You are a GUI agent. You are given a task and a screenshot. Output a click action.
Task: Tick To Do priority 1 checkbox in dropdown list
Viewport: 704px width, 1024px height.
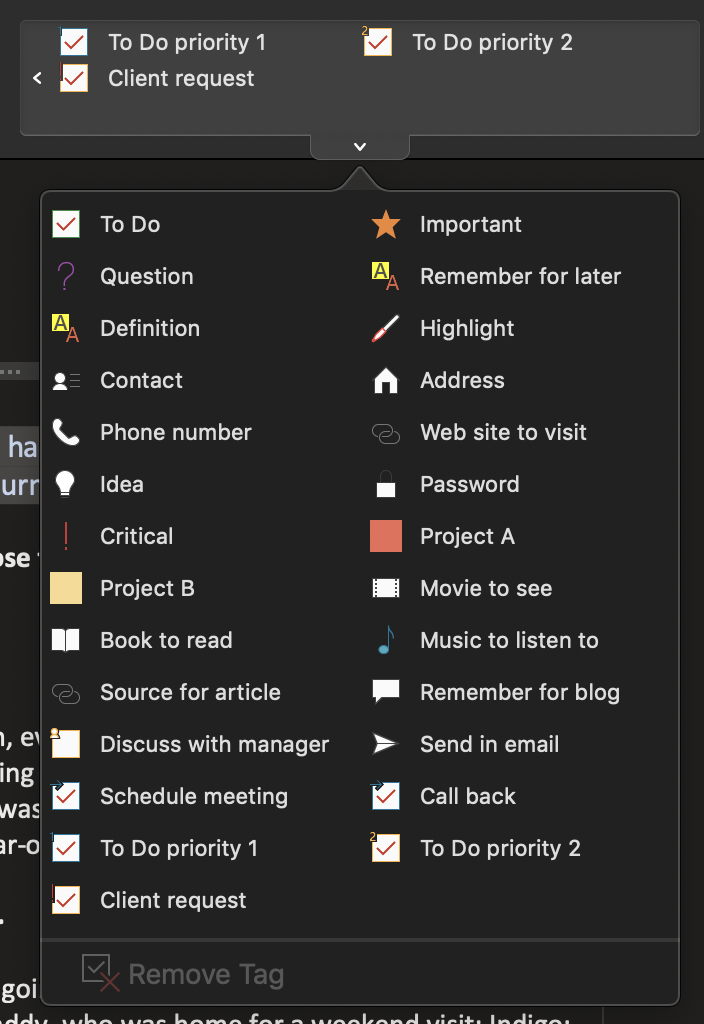[65, 848]
